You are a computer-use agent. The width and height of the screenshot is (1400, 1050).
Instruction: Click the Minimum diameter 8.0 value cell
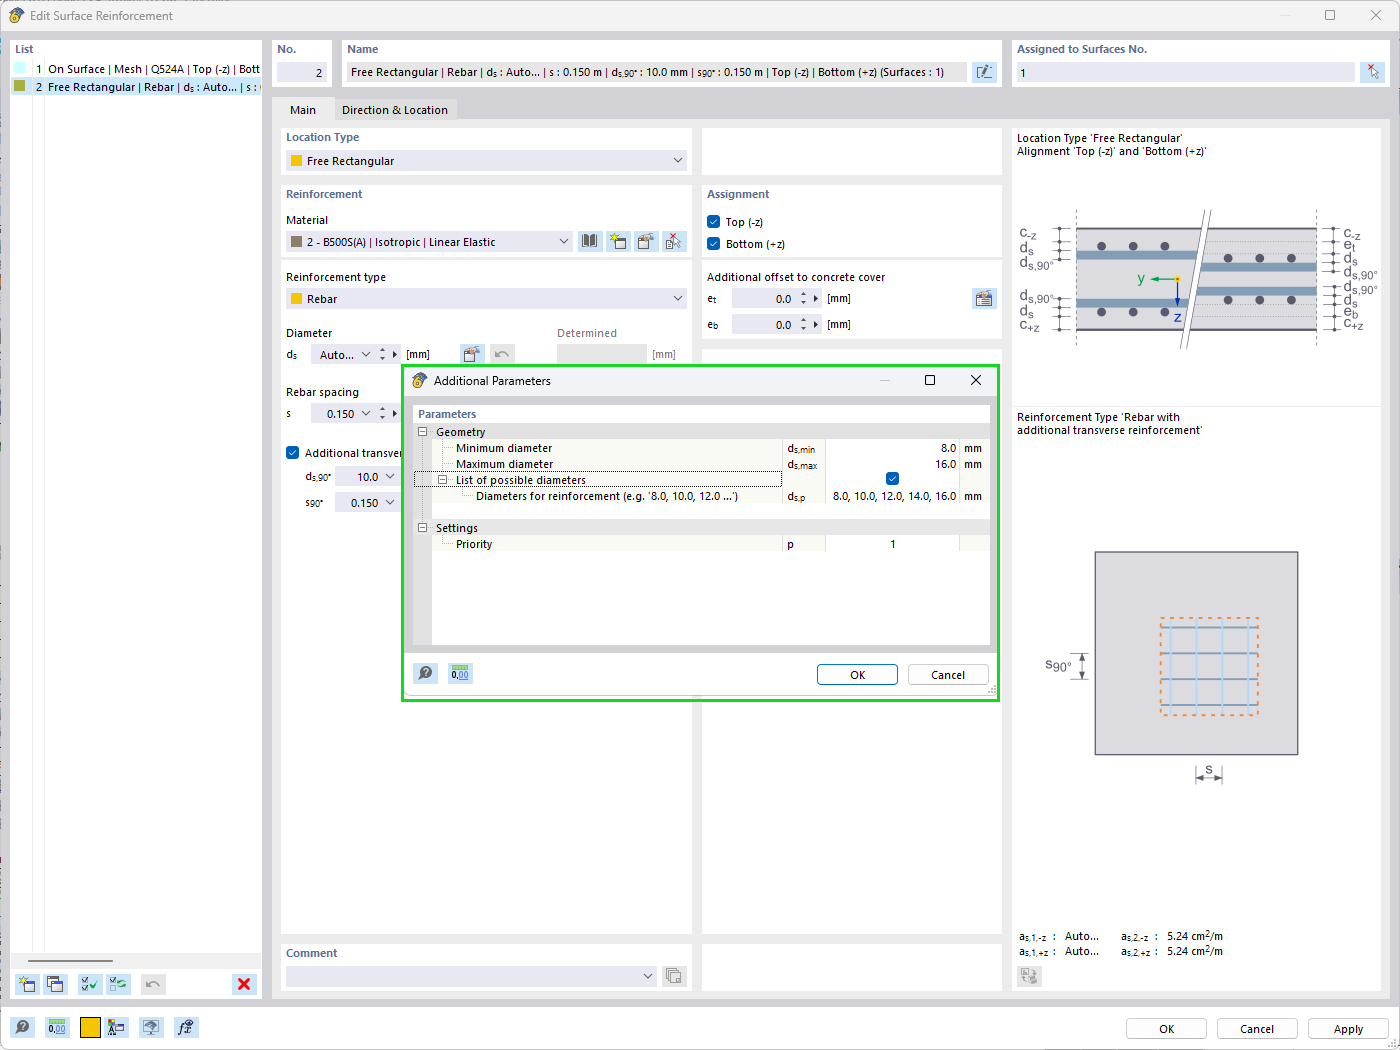coord(892,448)
